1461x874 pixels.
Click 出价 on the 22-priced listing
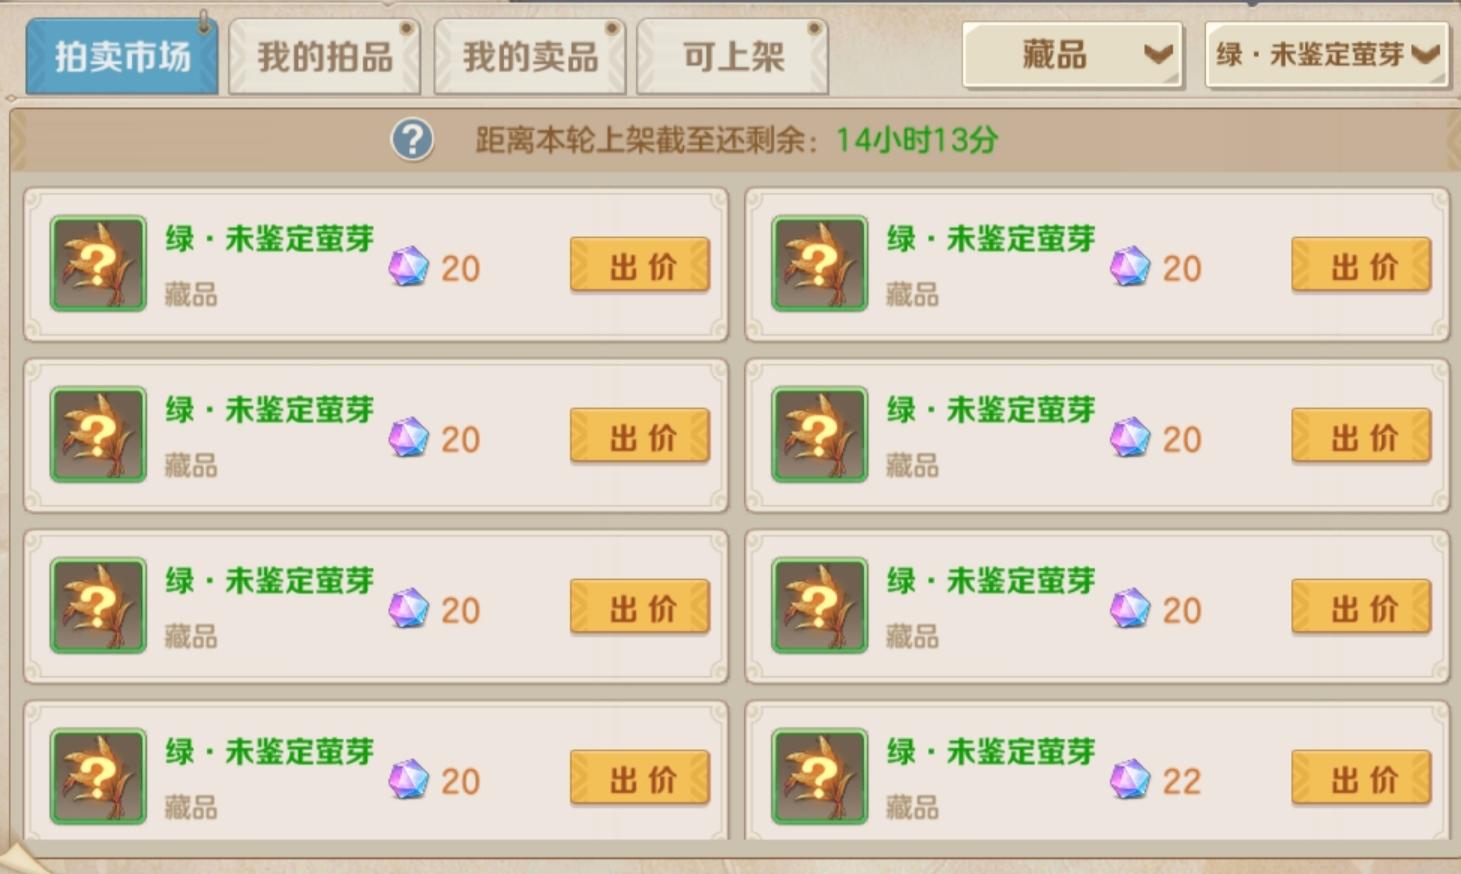1361,779
